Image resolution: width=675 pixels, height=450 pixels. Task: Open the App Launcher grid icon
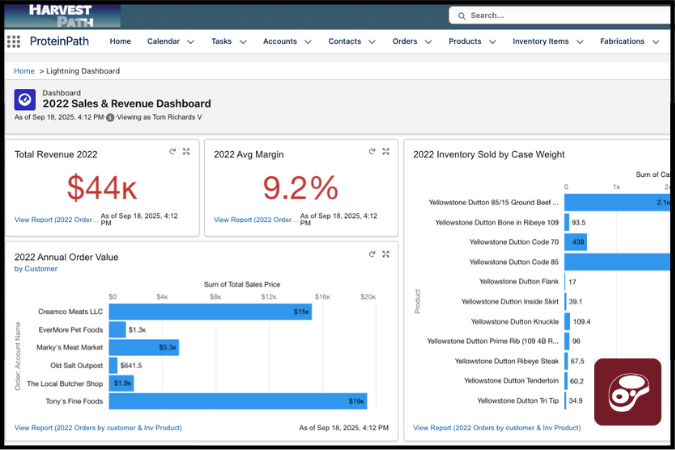pyautogui.click(x=13, y=41)
